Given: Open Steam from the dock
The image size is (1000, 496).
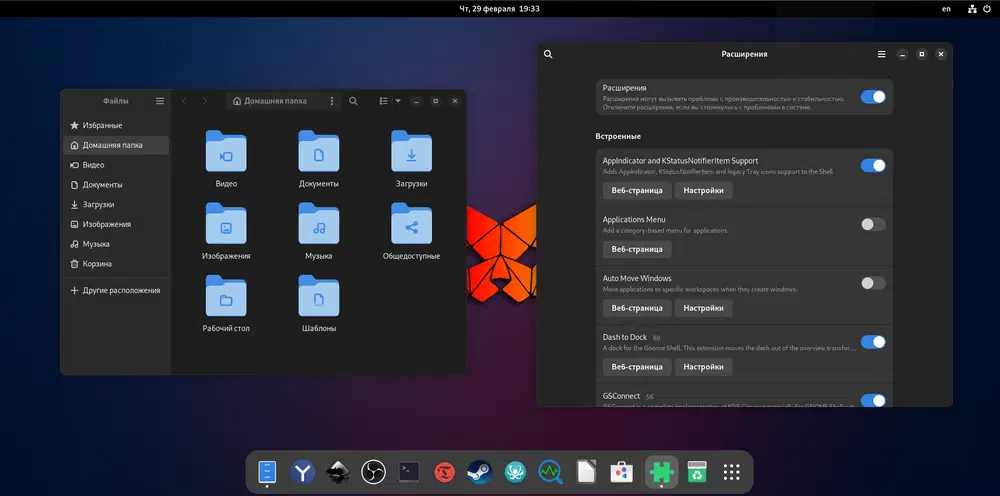Looking at the screenshot, I should coord(479,471).
